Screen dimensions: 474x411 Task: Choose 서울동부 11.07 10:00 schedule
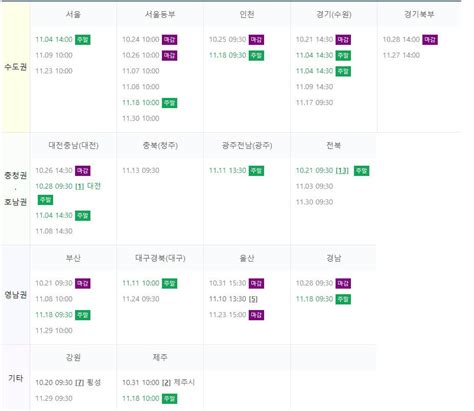(x=141, y=71)
